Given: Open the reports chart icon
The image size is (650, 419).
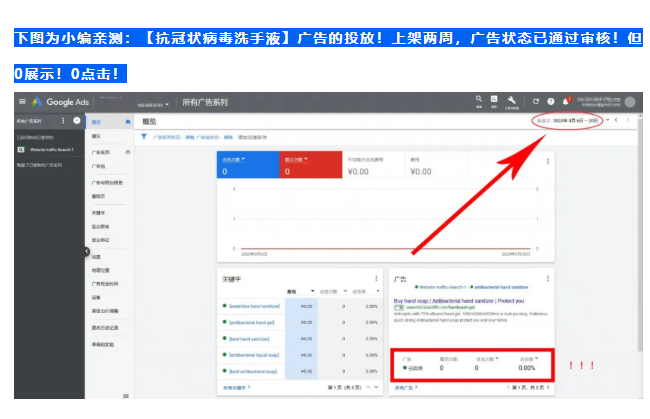Looking at the screenshot, I should click(x=494, y=99).
